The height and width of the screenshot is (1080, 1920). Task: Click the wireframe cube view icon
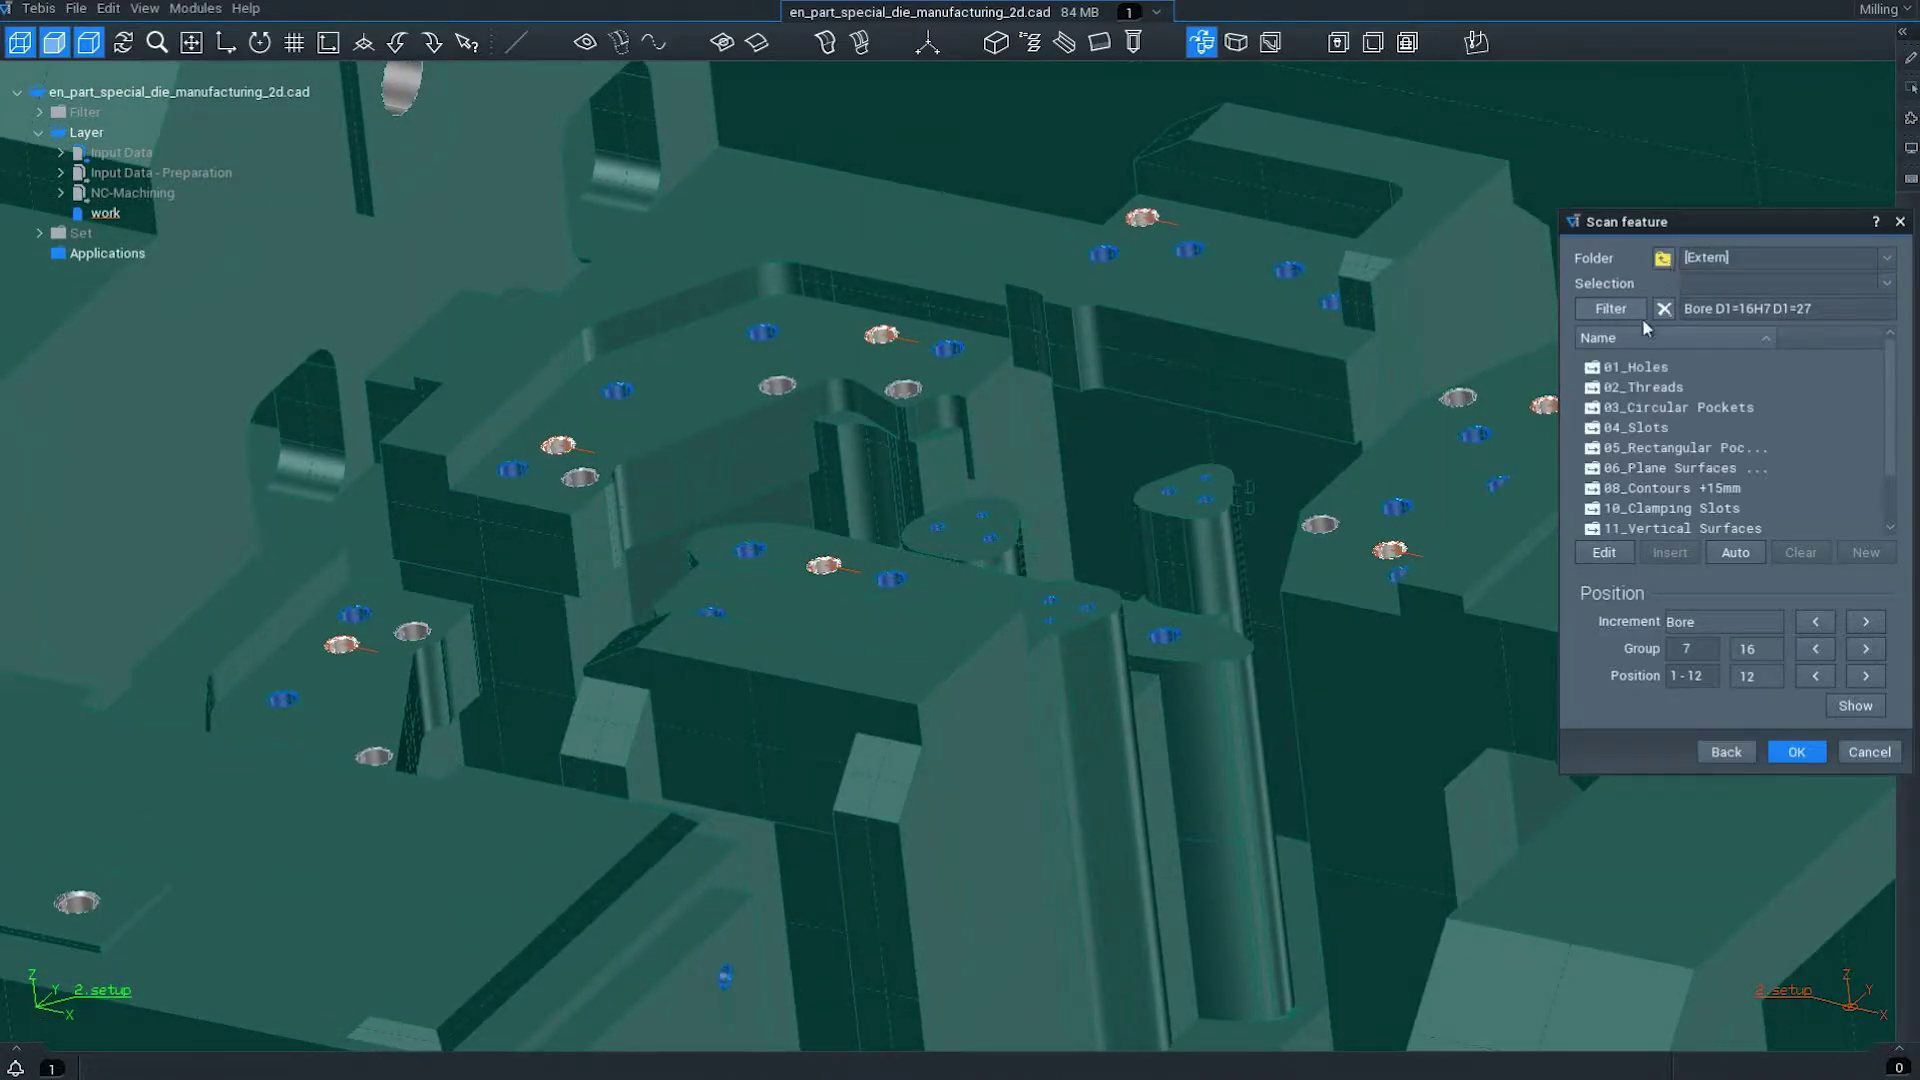point(20,42)
